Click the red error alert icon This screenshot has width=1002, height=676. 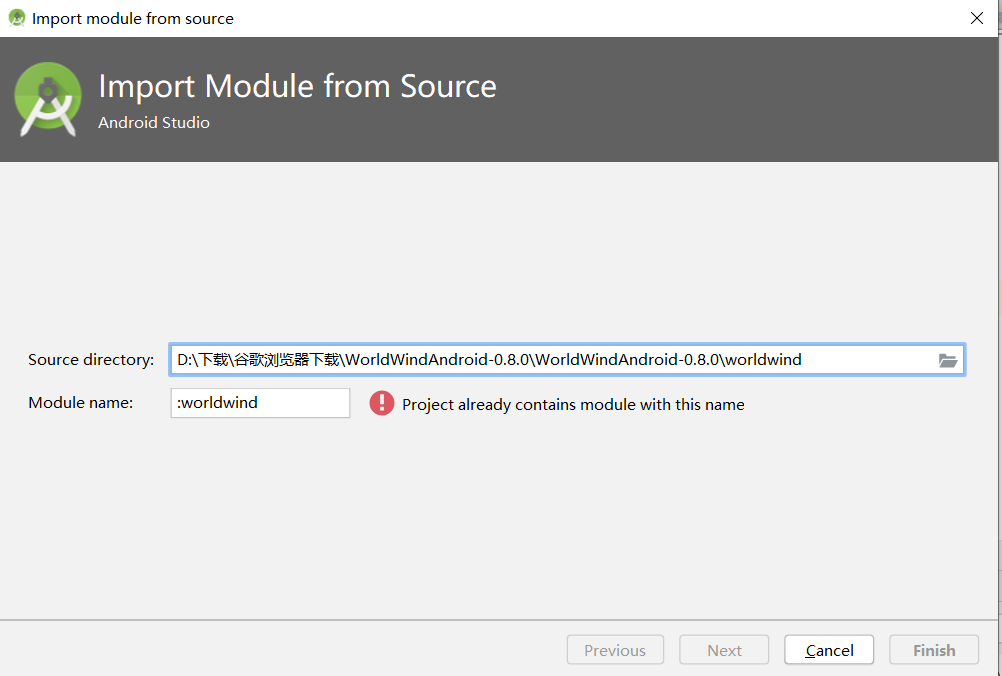[382, 403]
